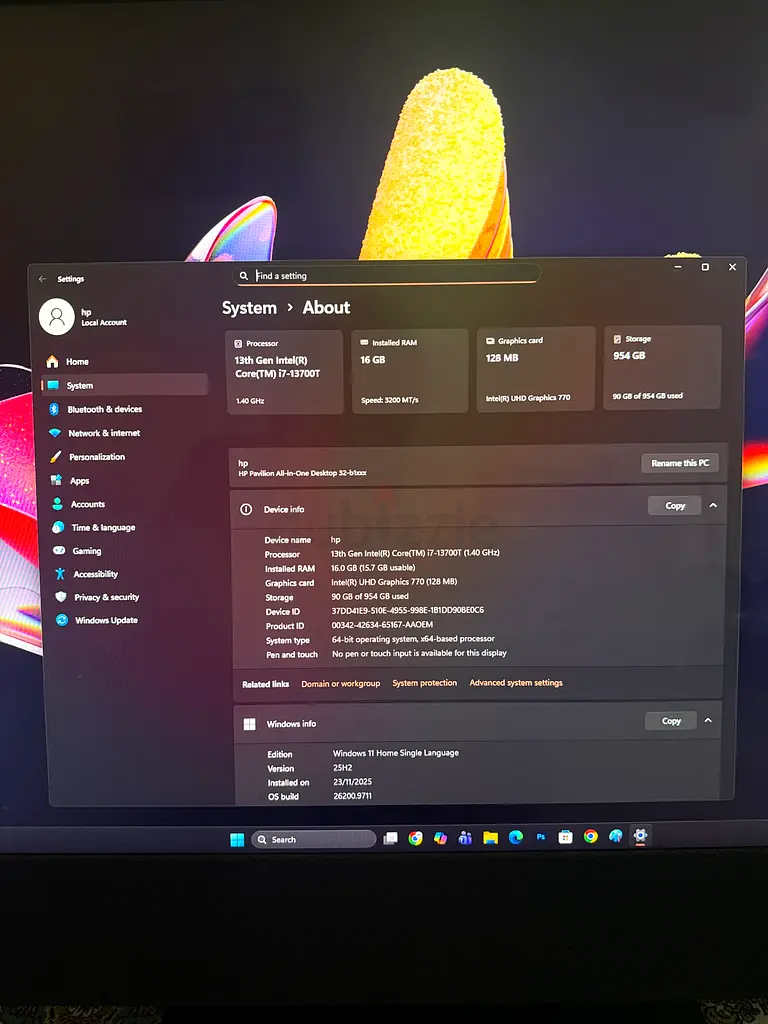Click Windows 11 Home Single Language text
Viewport: 768px width, 1024px height.
click(396, 753)
